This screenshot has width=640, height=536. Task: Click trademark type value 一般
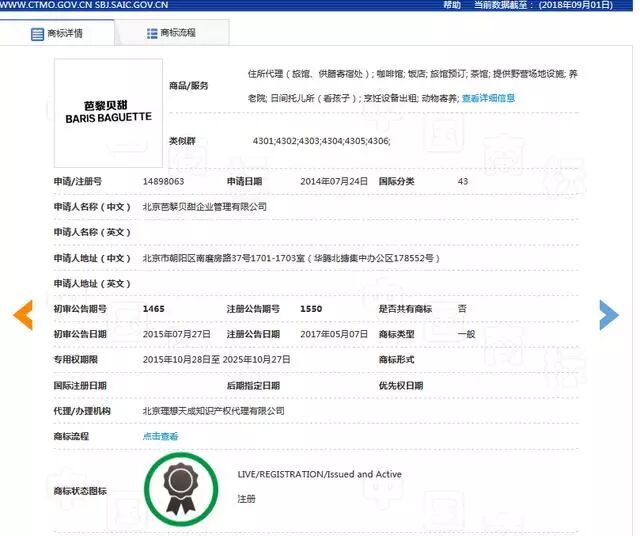(466, 334)
